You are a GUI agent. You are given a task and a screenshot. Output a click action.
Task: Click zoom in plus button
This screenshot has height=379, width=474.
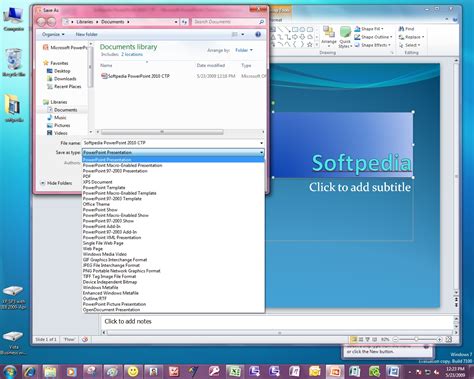point(439,339)
